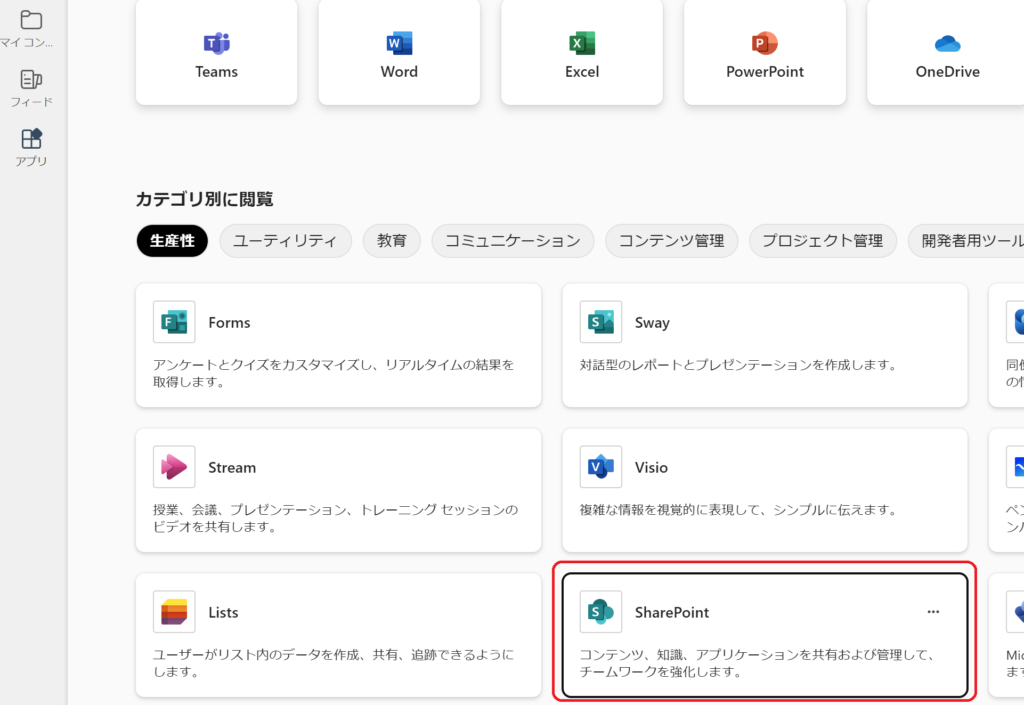Image resolution: width=1024 pixels, height=705 pixels.
Task: Click the Visio app icon
Action: tap(601, 467)
